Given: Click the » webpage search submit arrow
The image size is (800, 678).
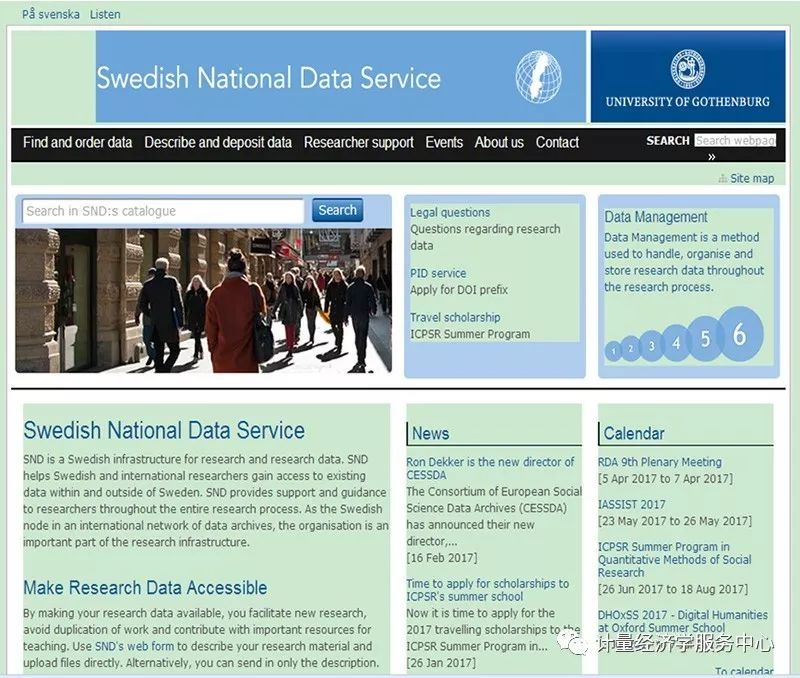Looking at the screenshot, I should click(x=711, y=156).
